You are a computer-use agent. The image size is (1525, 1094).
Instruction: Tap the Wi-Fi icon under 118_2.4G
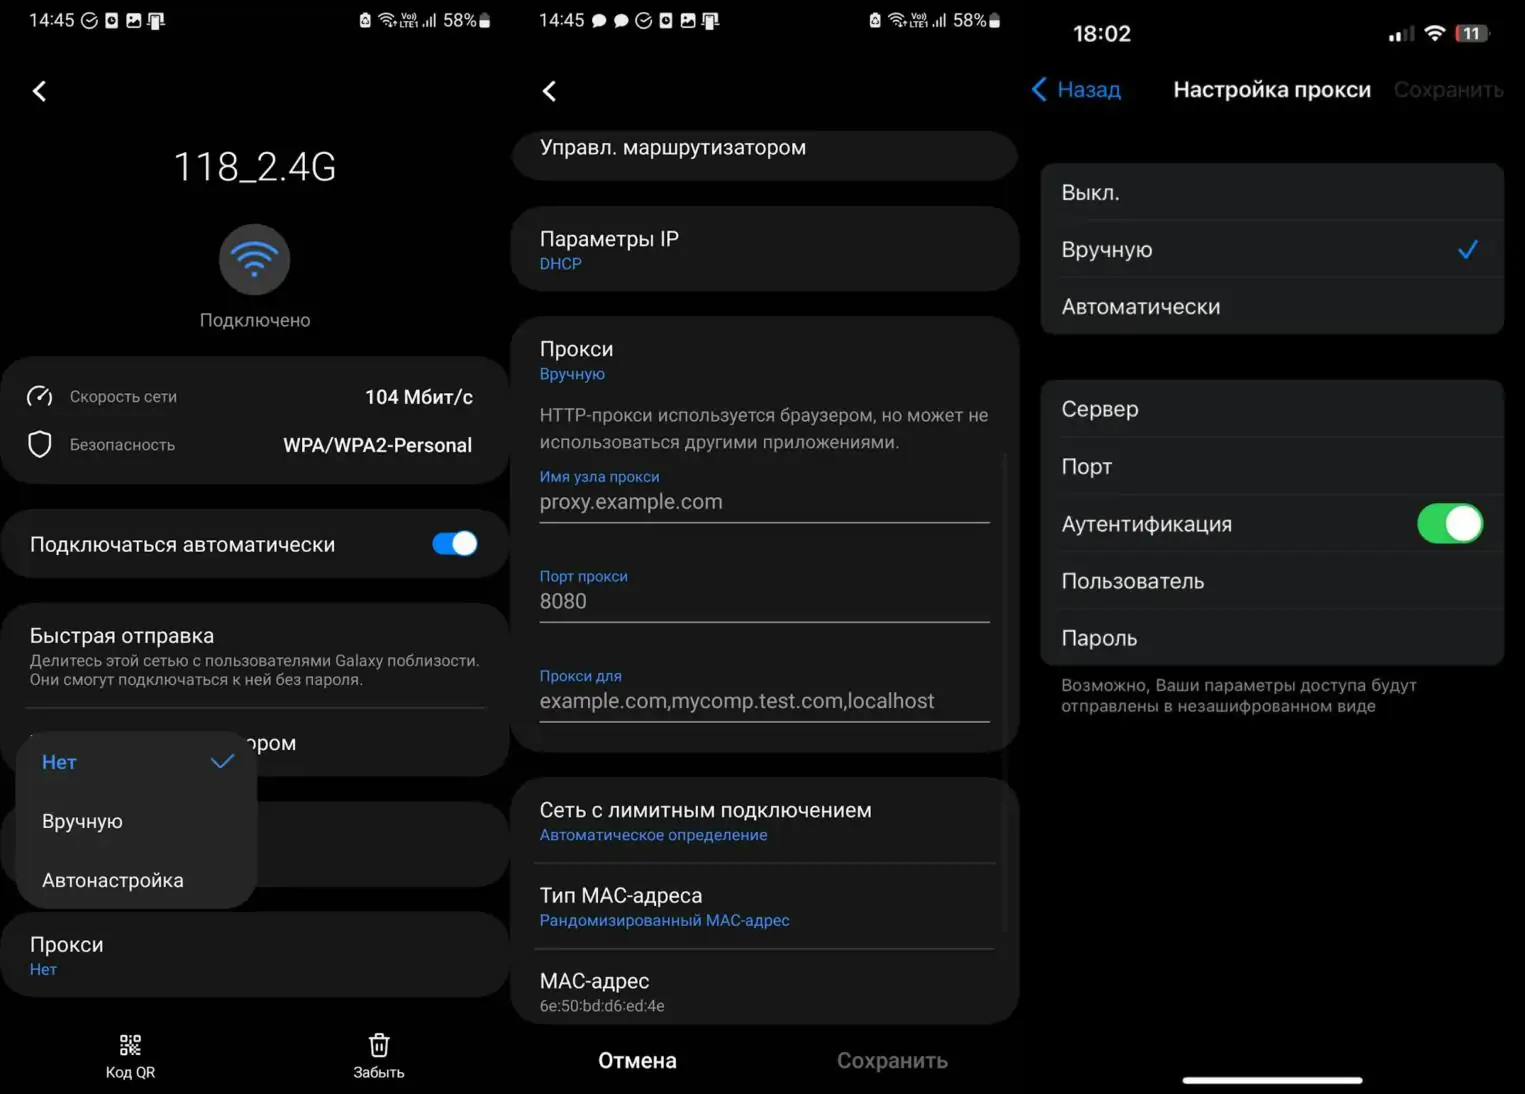pyautogui.click(x=254, y=260)
